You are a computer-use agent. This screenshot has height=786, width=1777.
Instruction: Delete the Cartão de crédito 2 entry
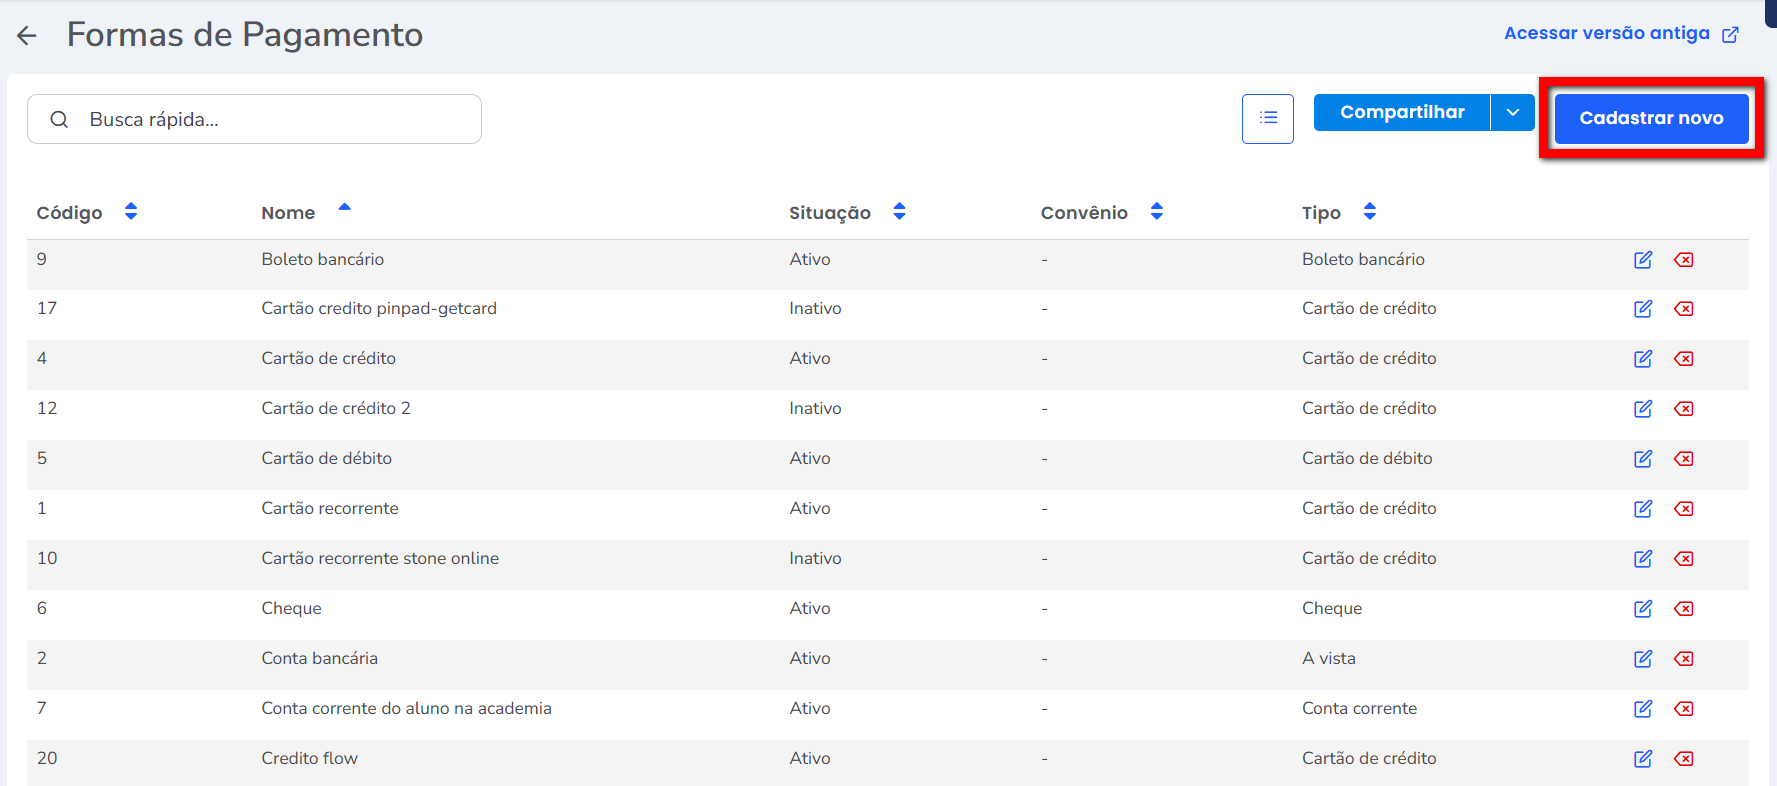click(x=1684, y=409)
